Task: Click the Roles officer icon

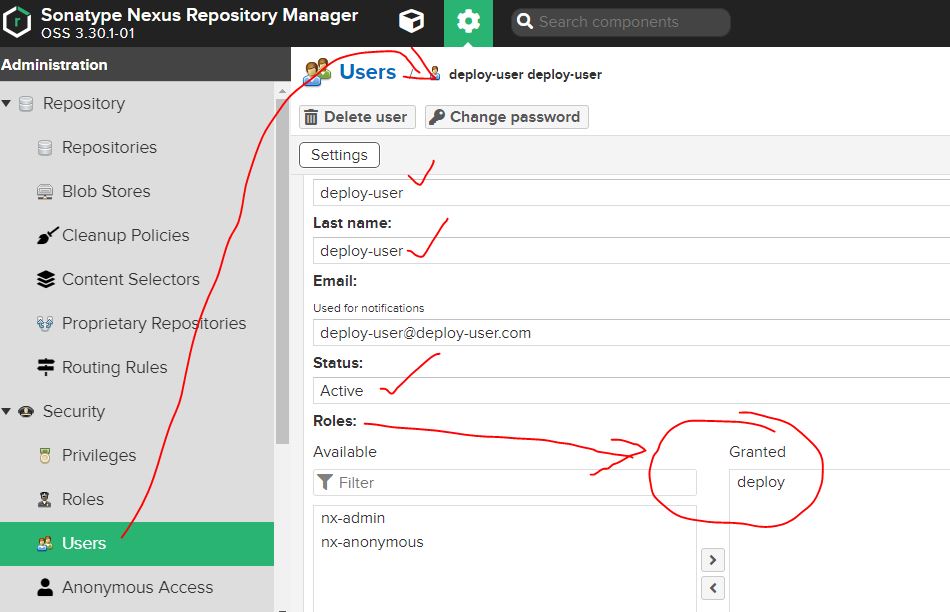Action: click(44, 500)
